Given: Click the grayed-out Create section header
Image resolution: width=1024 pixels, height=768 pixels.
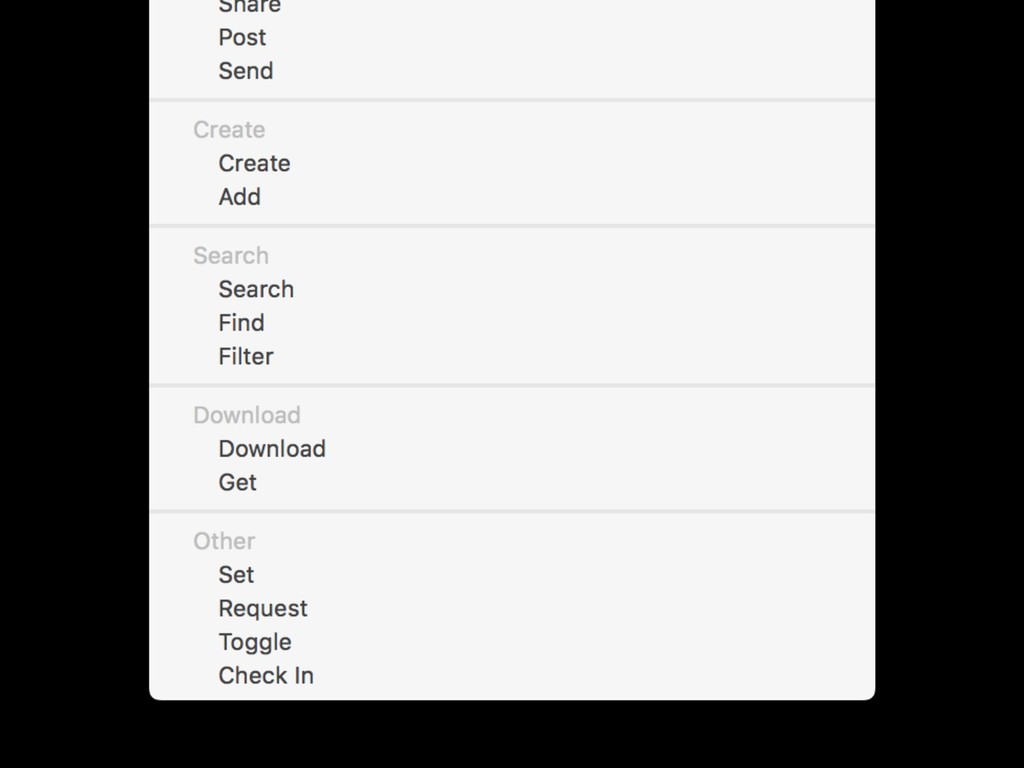Looking at the screenshot, I should click(229, 129).
